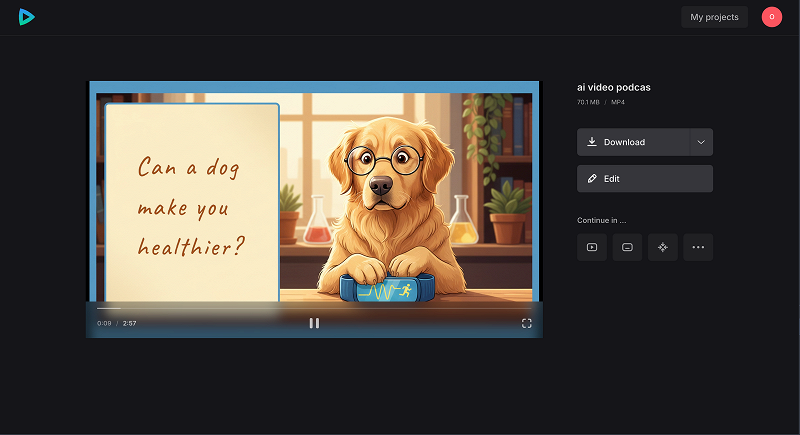
Task: Enter fullscreen mode
Action: pos(527,323)
